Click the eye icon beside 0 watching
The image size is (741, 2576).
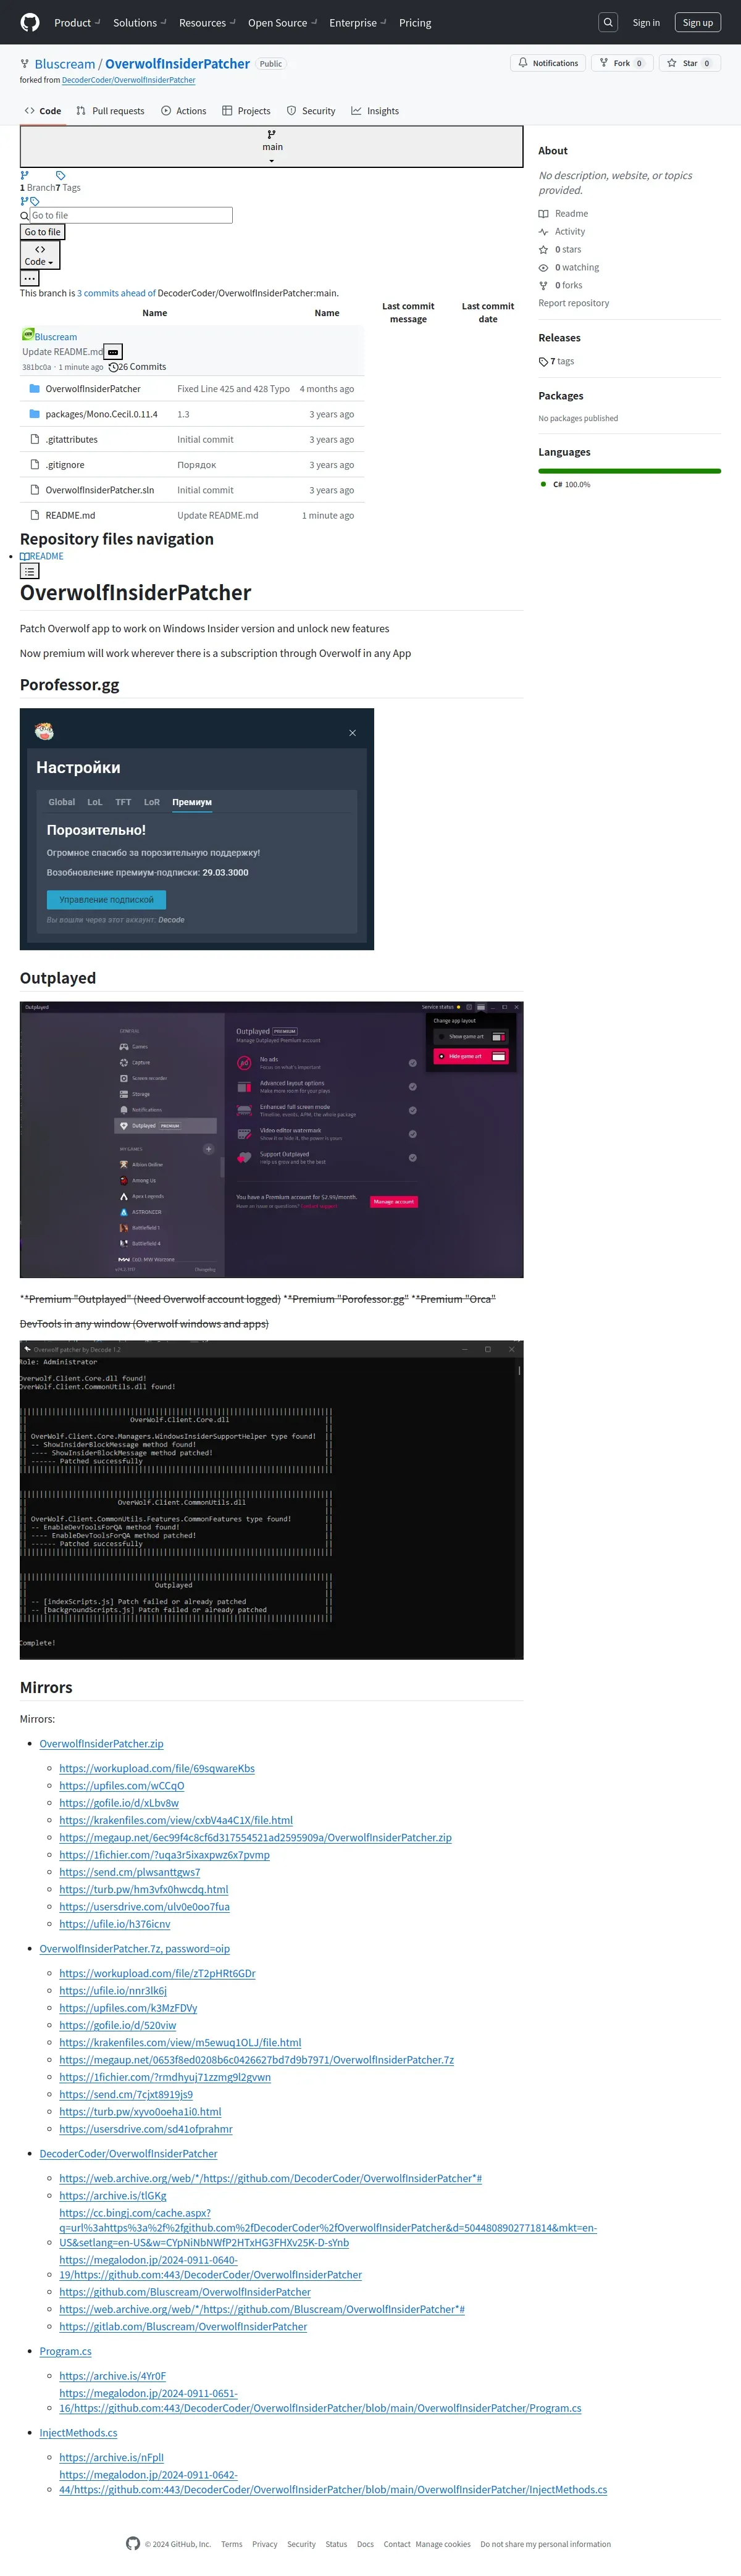(543, 268)
